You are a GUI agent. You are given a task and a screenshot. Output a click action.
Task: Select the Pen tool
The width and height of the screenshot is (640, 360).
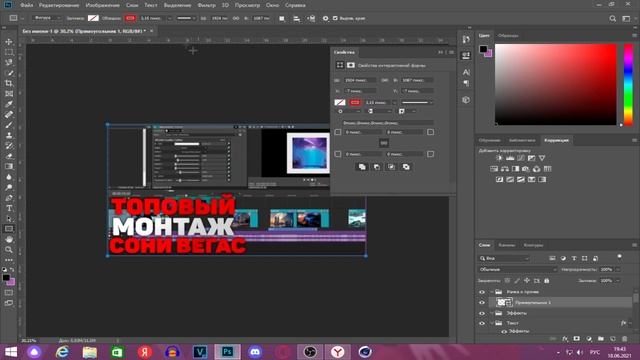click(9, 198)
